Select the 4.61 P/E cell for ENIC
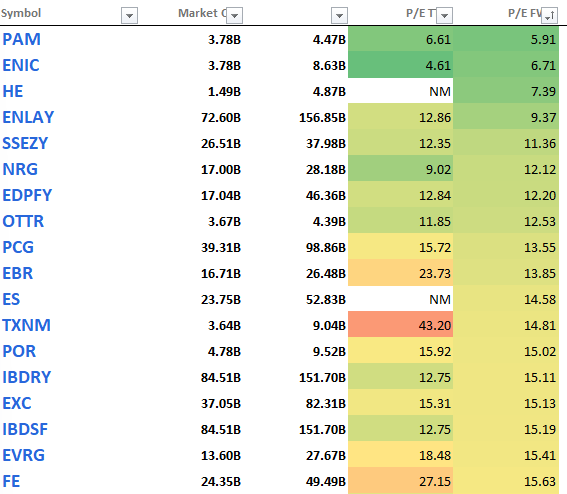The image size is (567, 494). tap(401, 65)
